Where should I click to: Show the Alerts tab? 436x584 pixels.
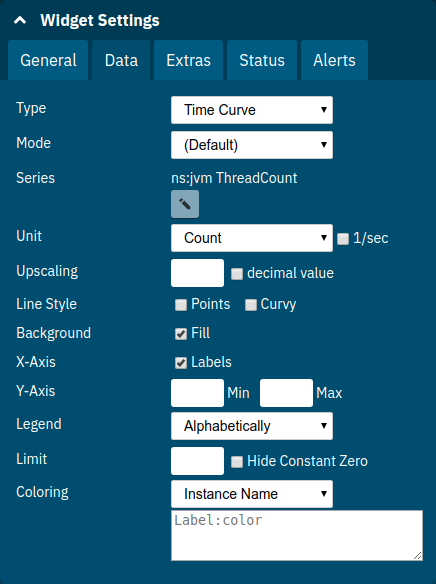pos(334,60)
